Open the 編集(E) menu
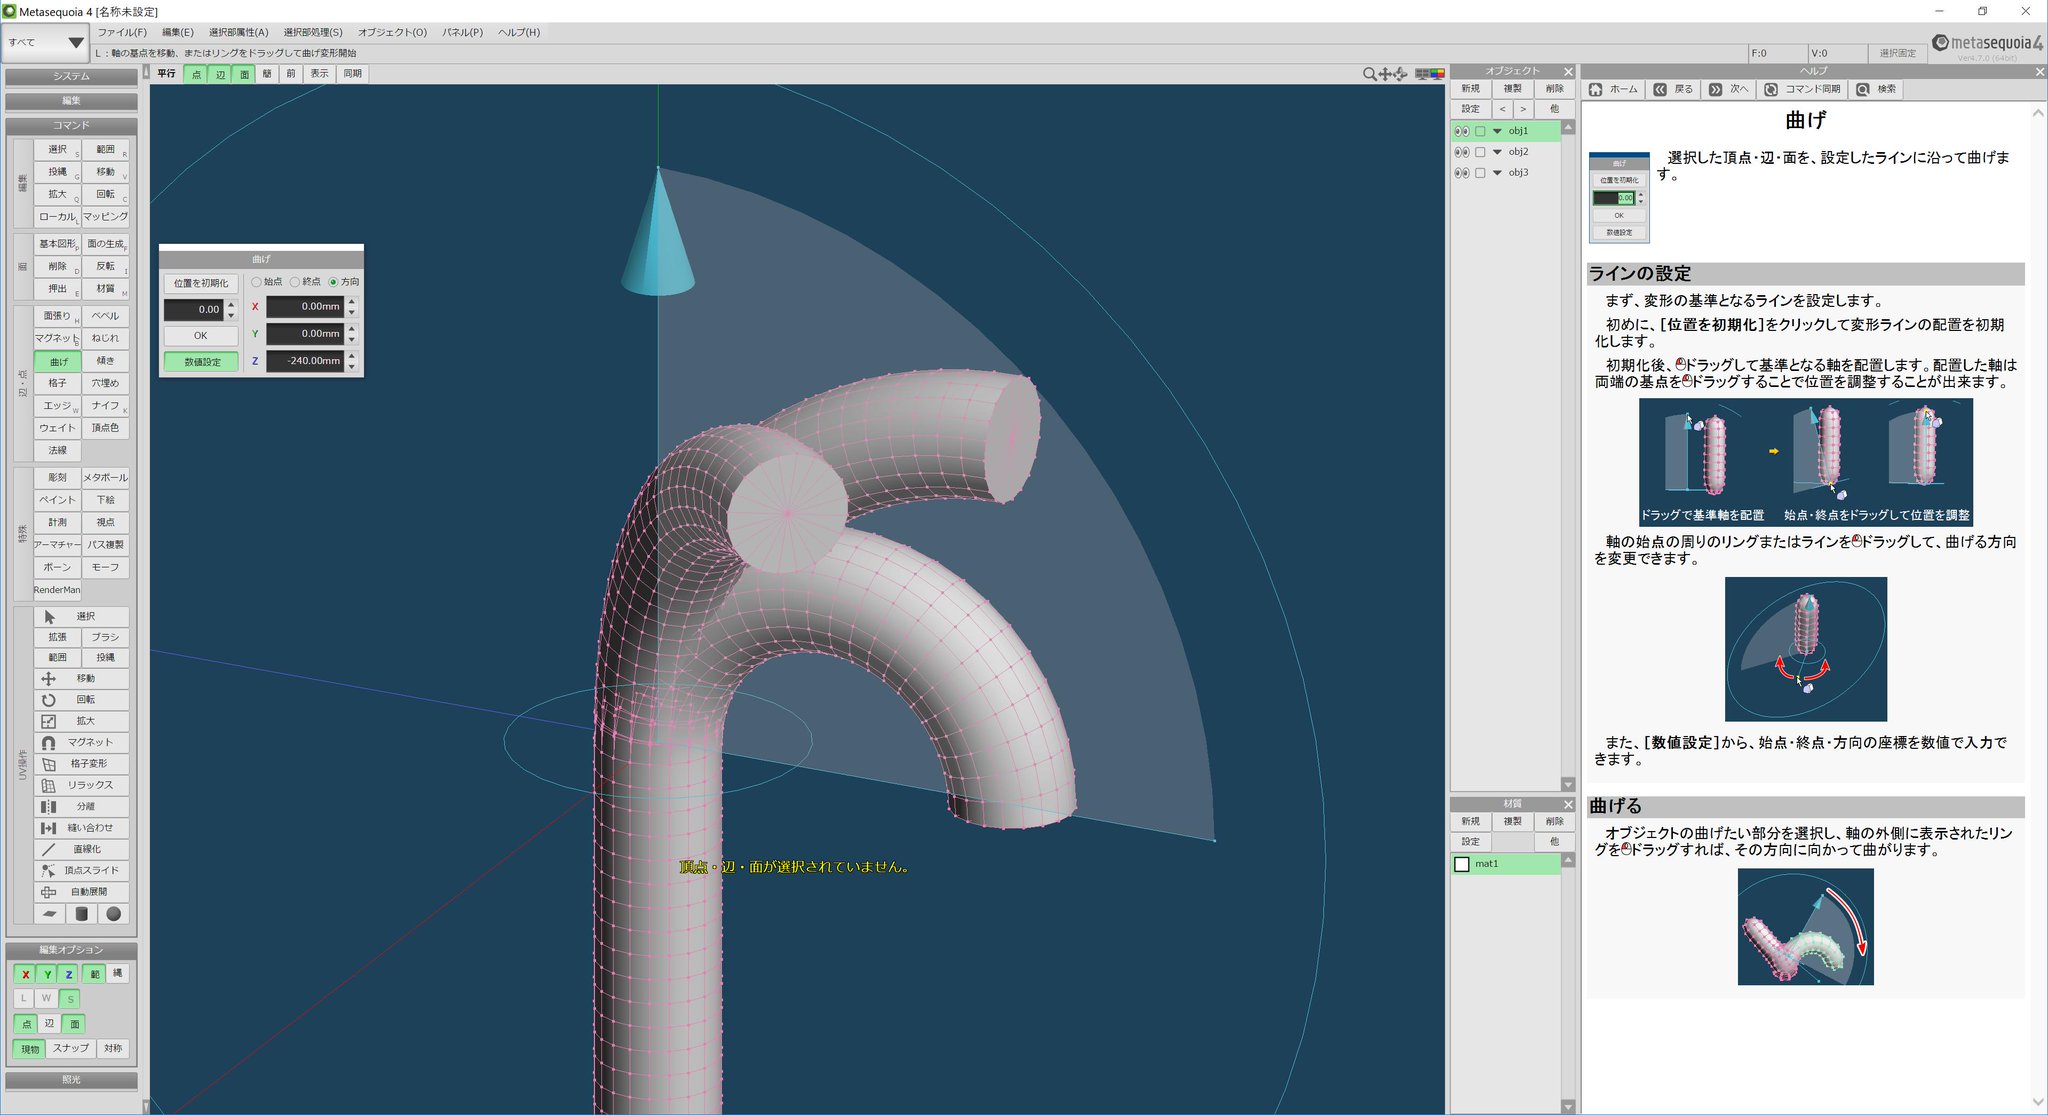Screen dimensions: 2048x1115 pyautogui.click(x=178, y=32)
